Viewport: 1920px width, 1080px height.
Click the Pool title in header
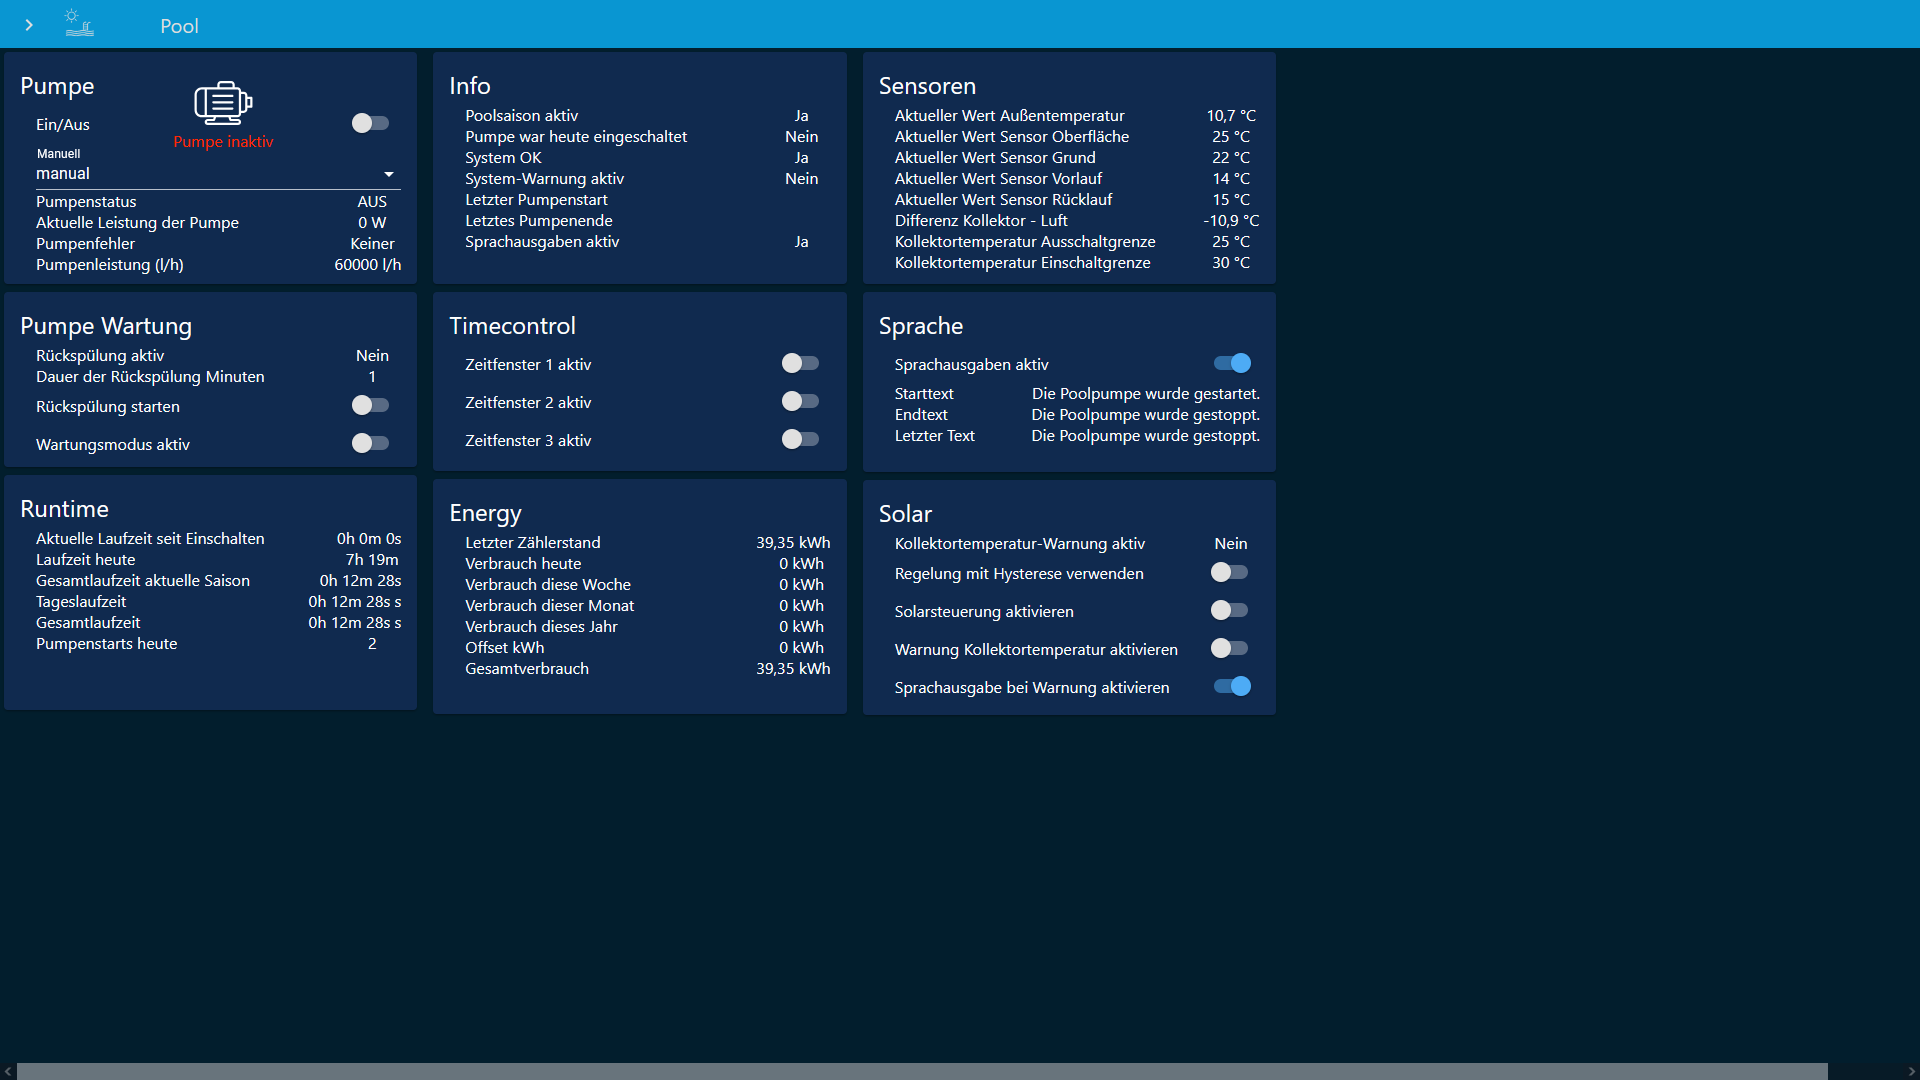point(179,26)
